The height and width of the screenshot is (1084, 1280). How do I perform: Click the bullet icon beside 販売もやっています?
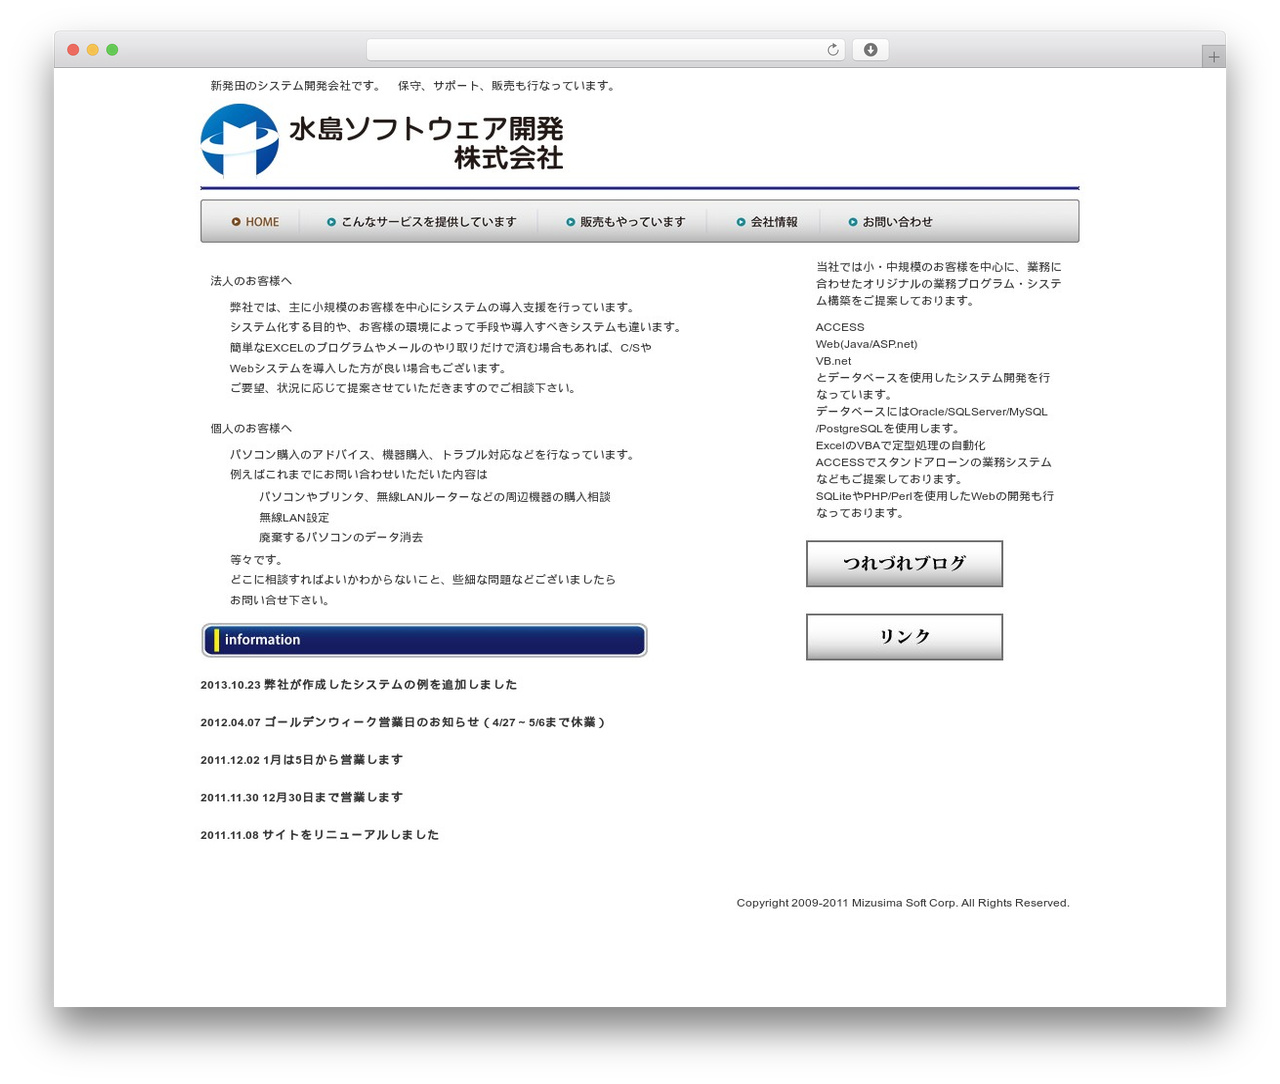571,222
